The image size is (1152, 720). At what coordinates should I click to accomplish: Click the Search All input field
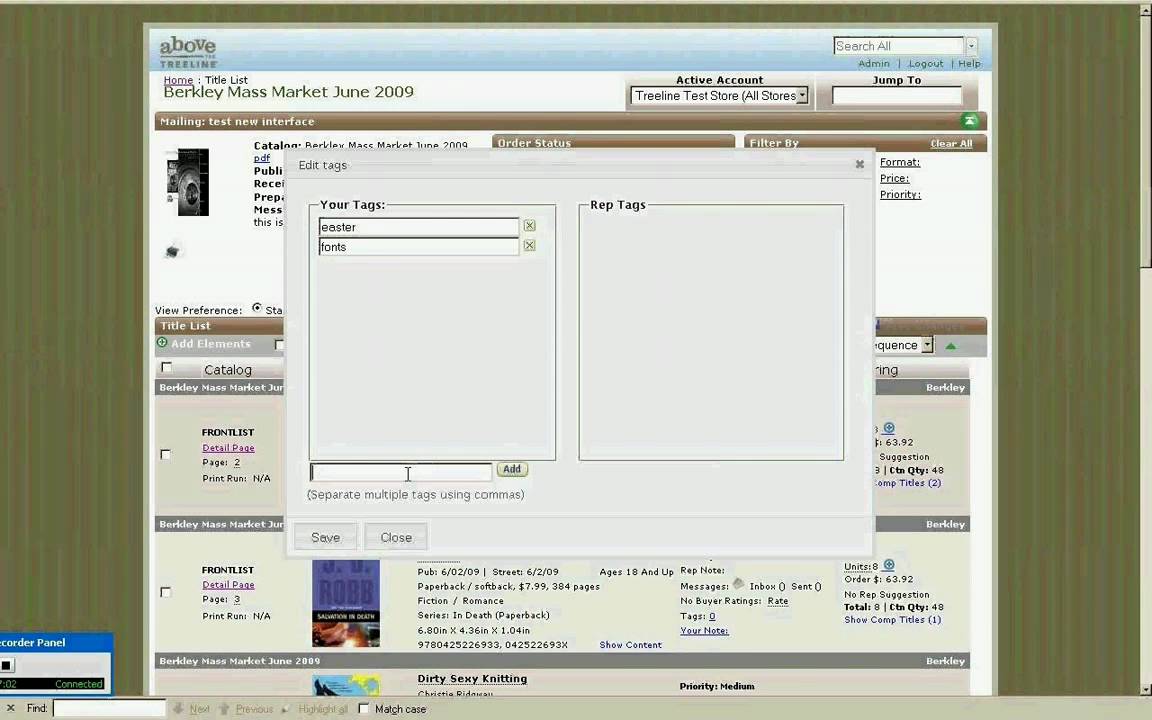click(x=899, y=46)
